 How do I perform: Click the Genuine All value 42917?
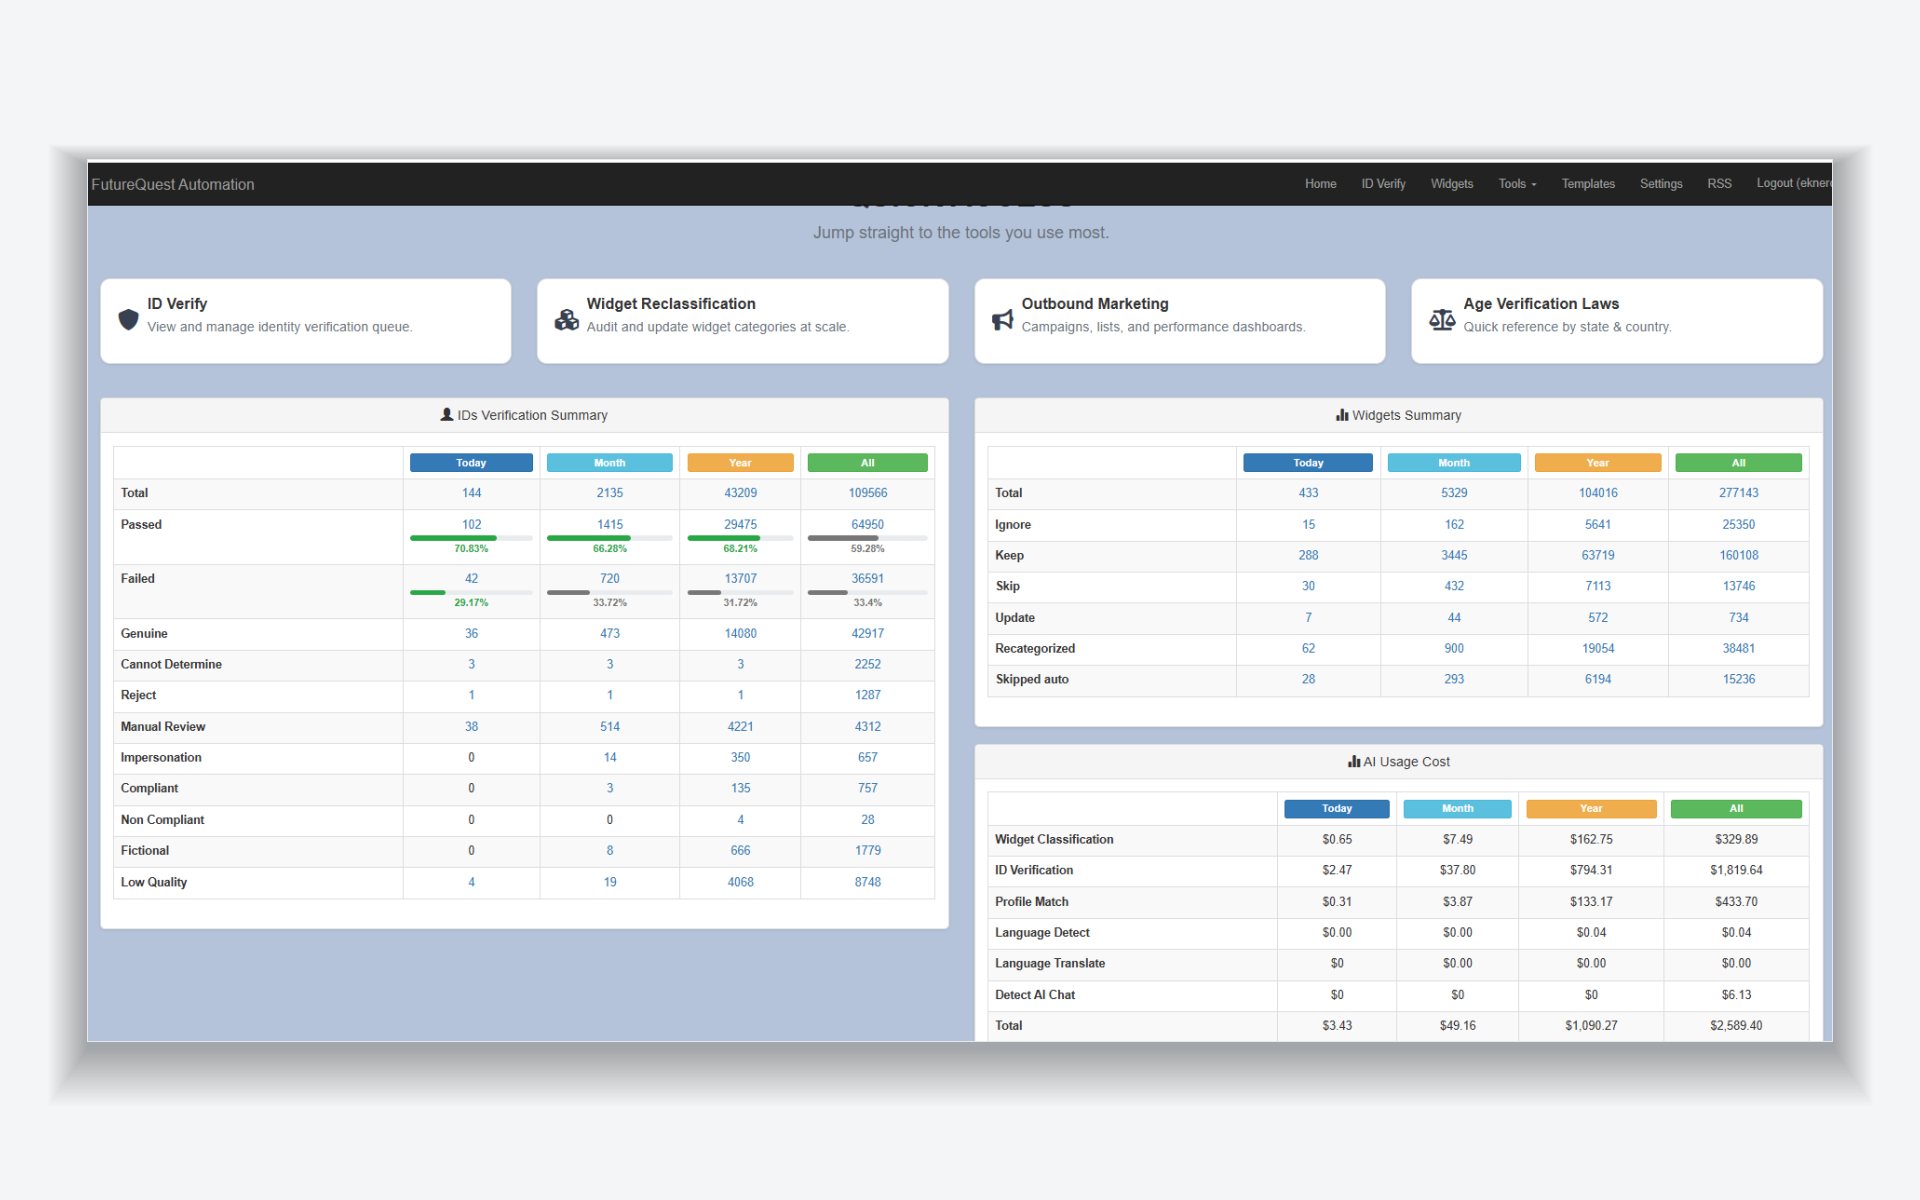click(x=867, y=633)
